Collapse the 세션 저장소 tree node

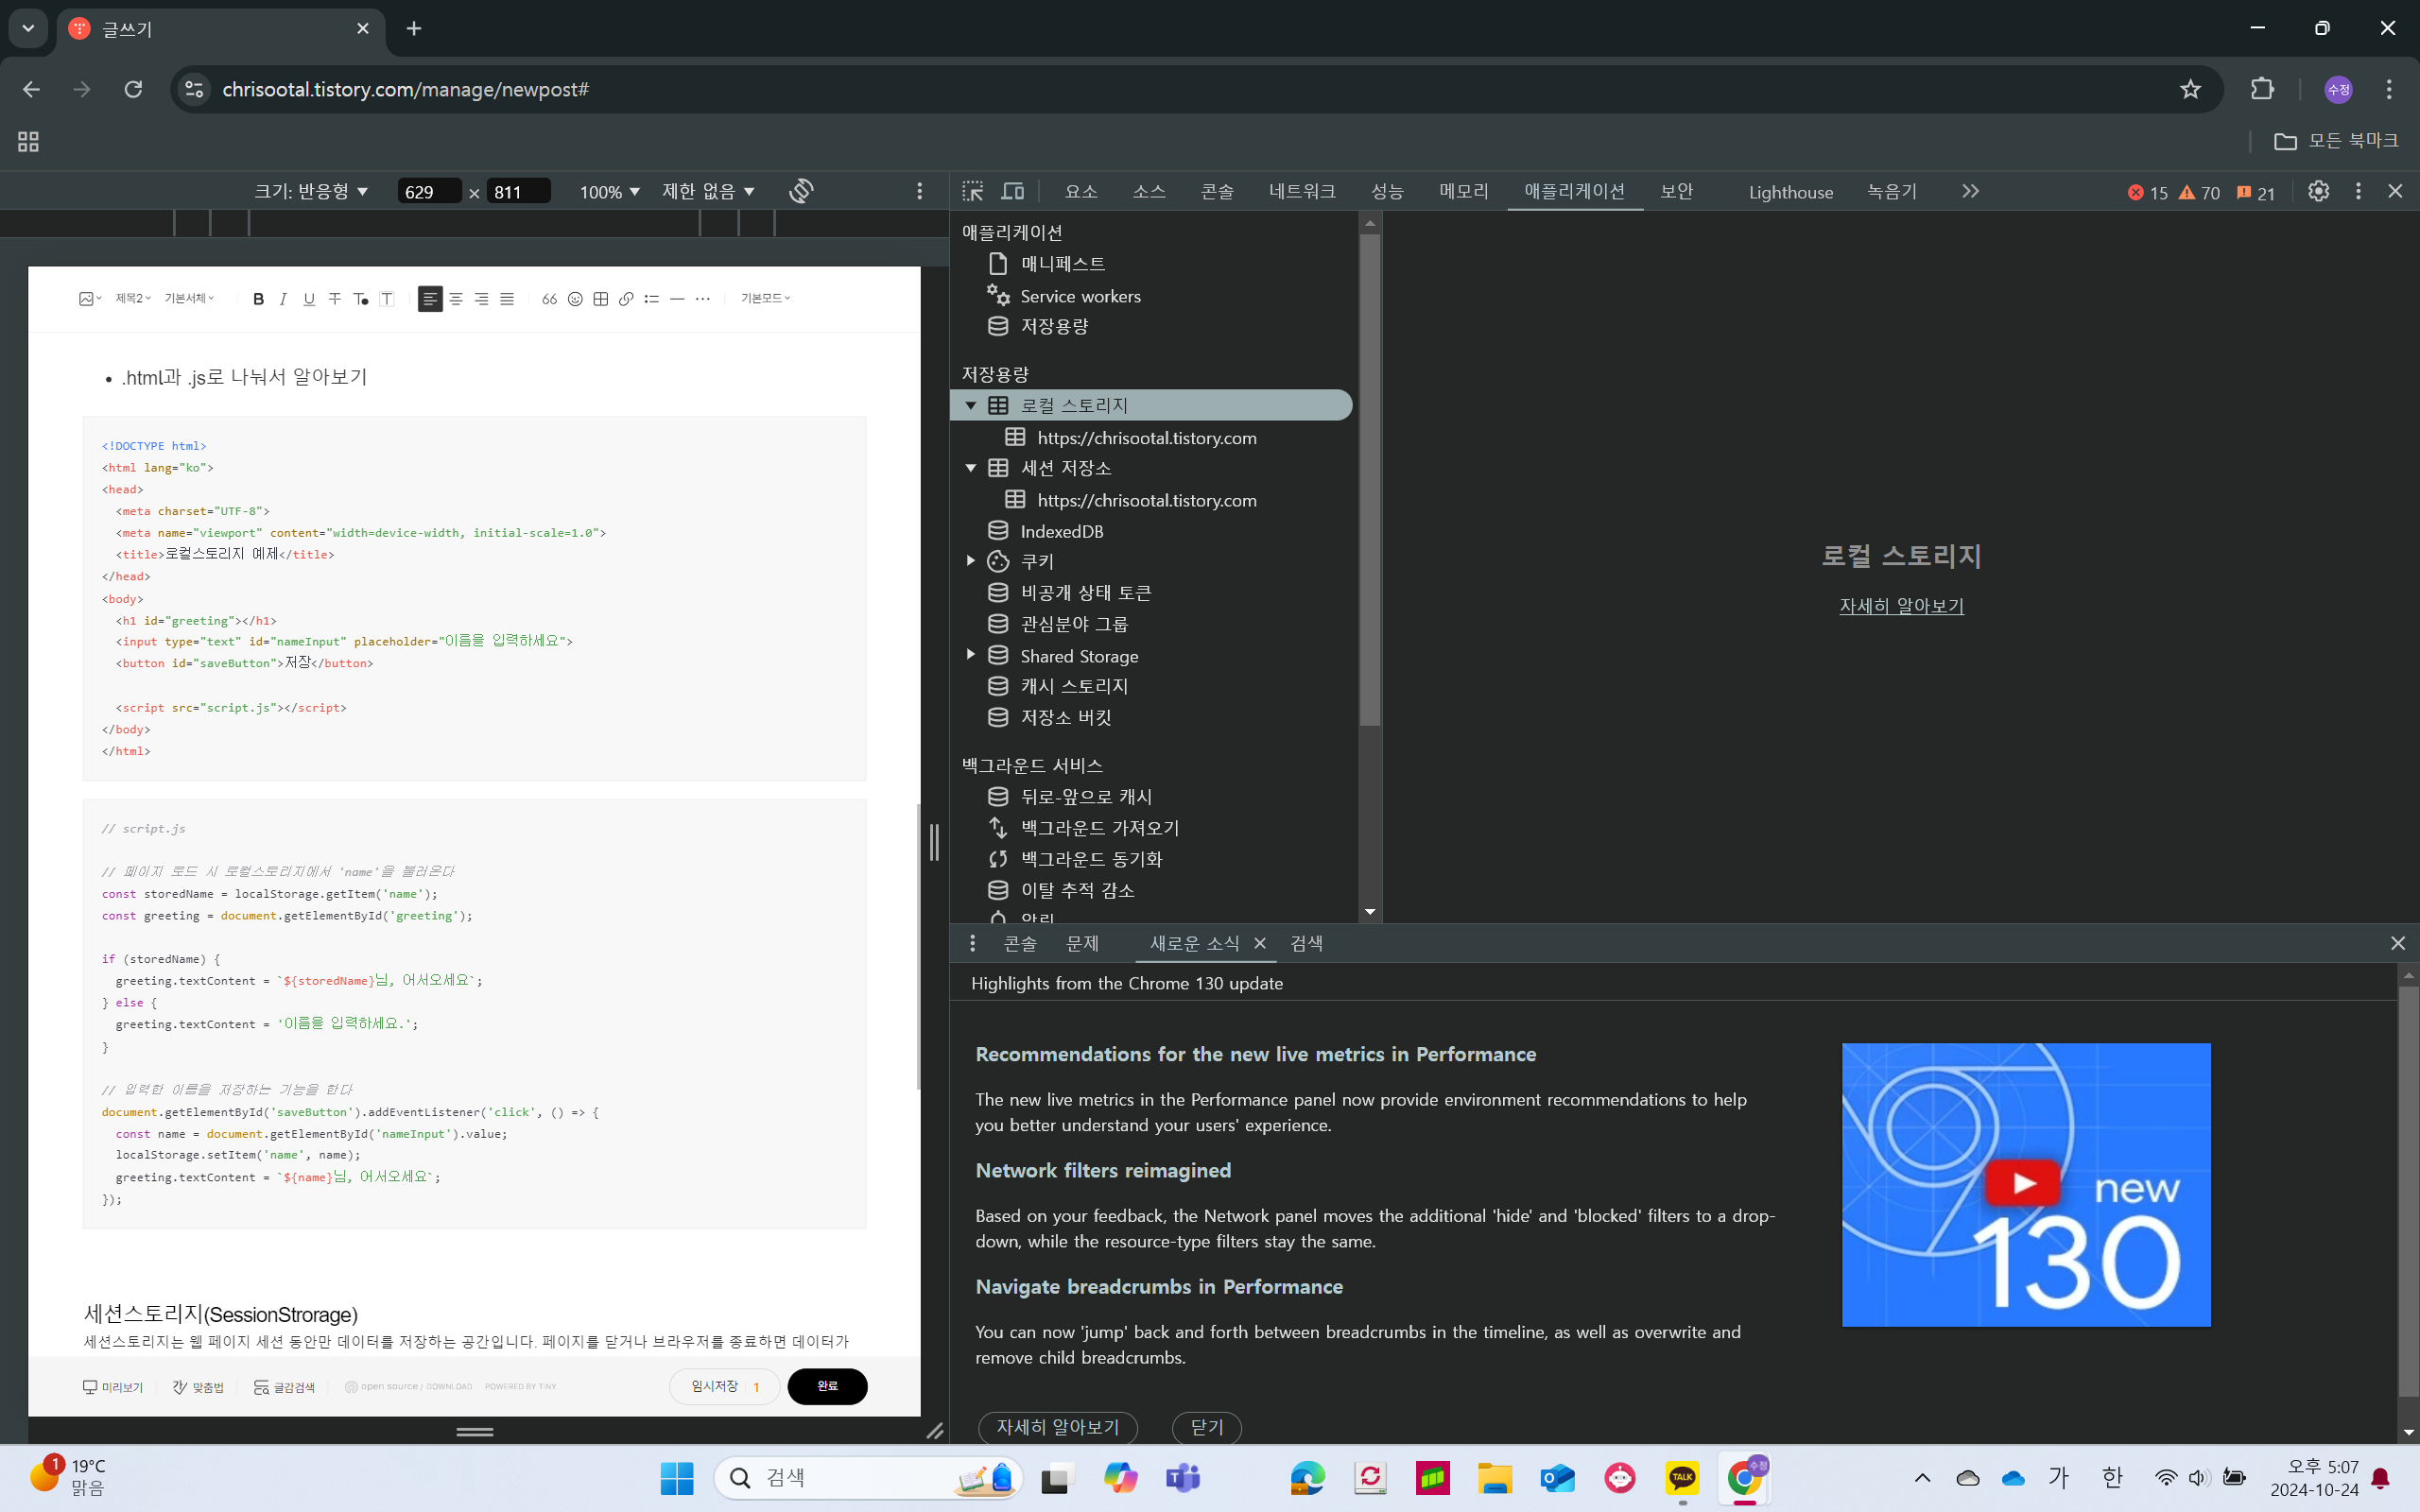click(x=970, y=468)
